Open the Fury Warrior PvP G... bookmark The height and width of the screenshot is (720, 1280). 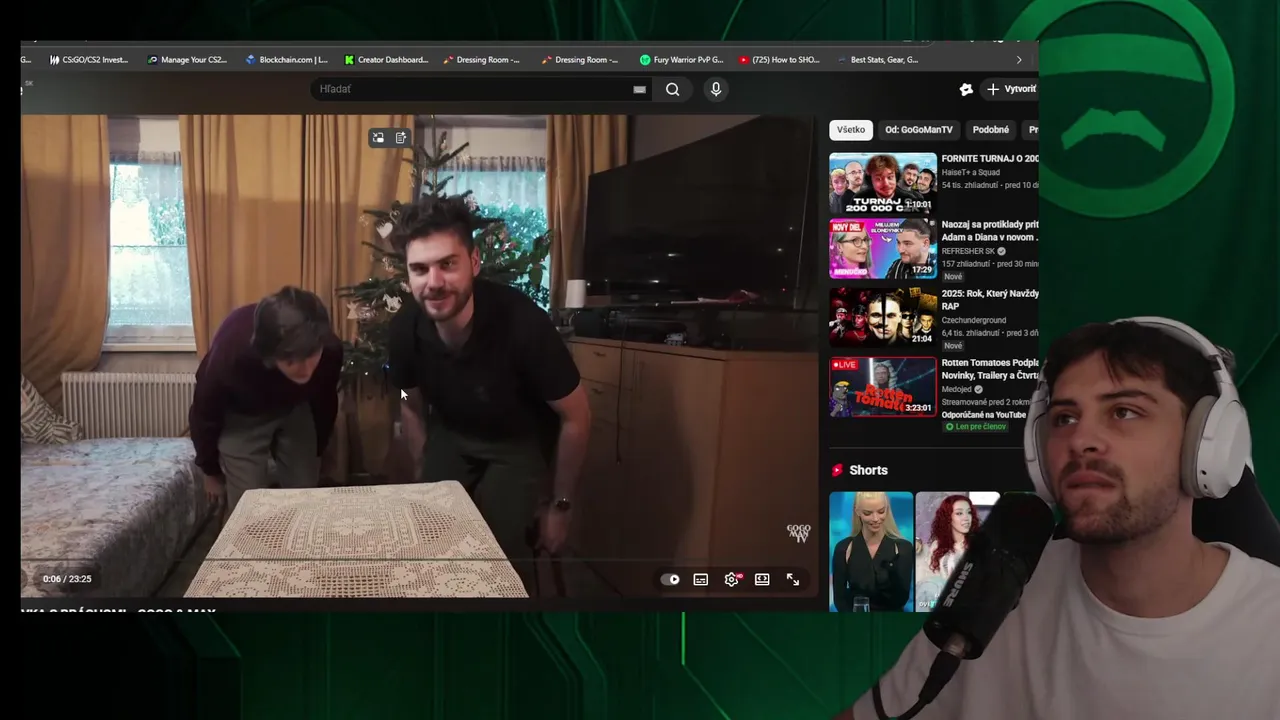tap(681, 60)
